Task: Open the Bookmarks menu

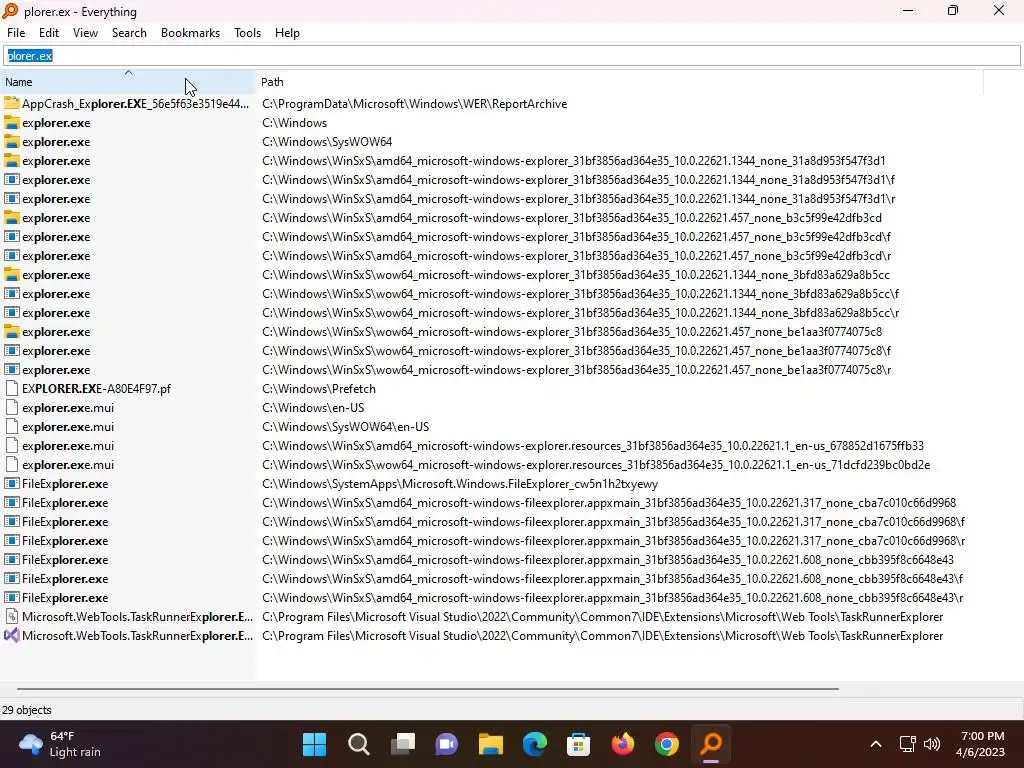Action: [x=190, y=33]
